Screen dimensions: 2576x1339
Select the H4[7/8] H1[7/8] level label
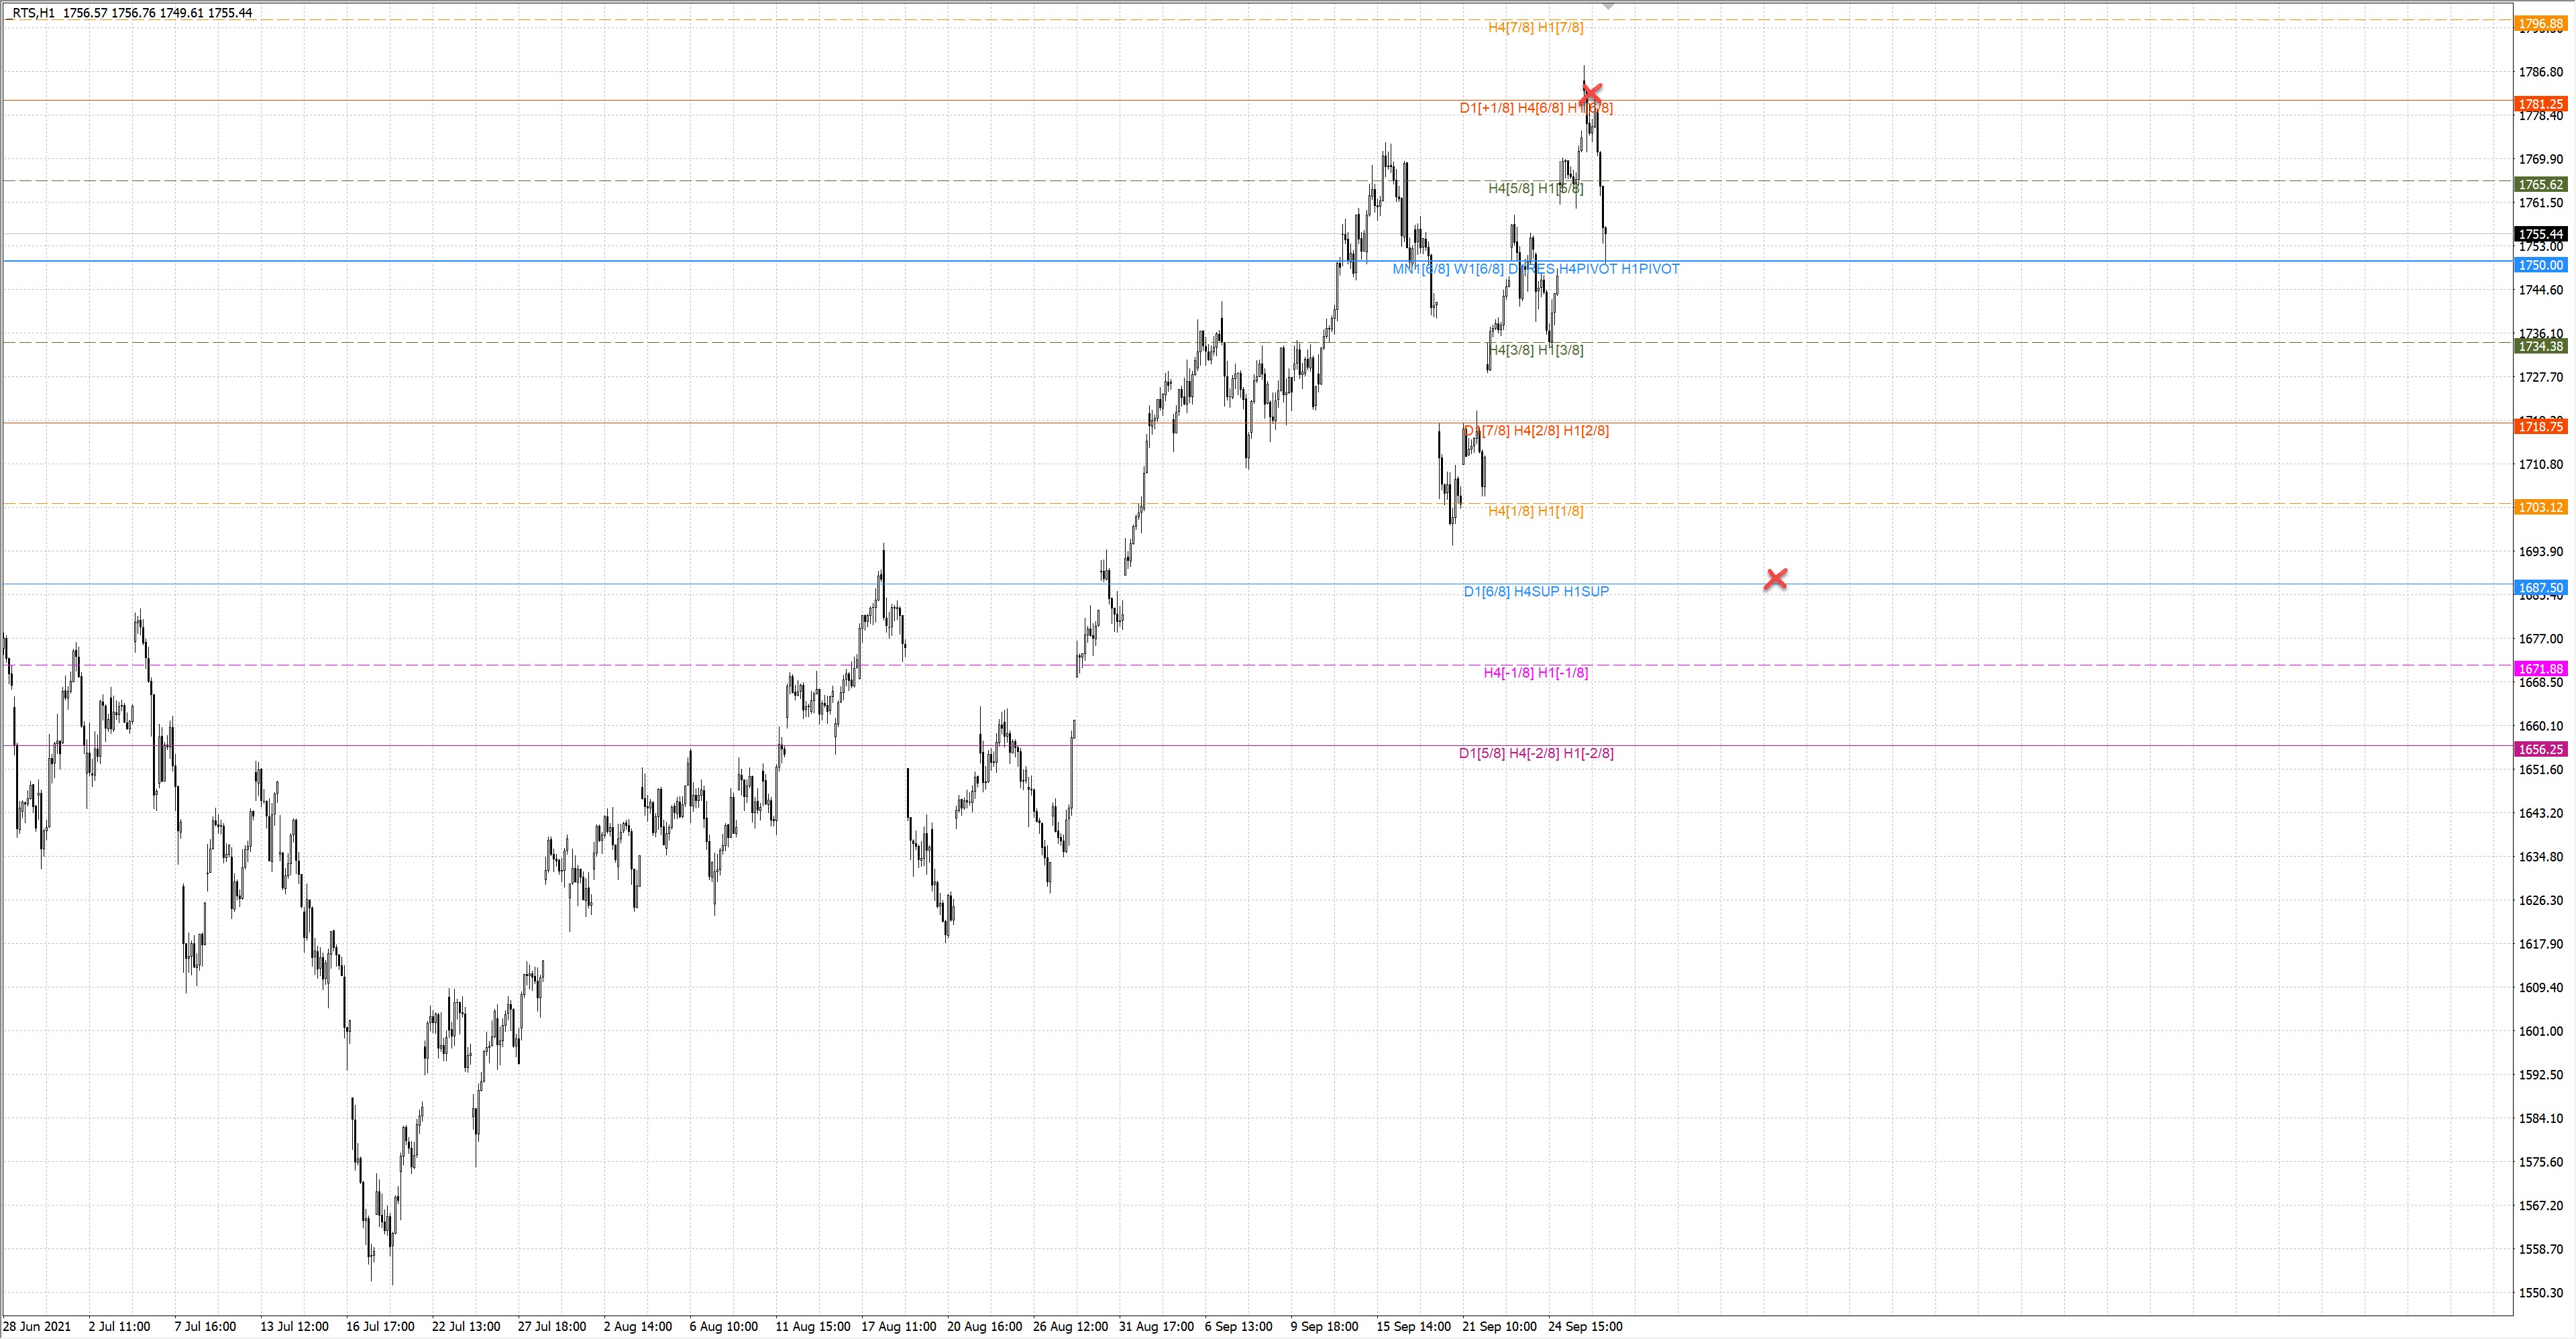click(1535, 28)
